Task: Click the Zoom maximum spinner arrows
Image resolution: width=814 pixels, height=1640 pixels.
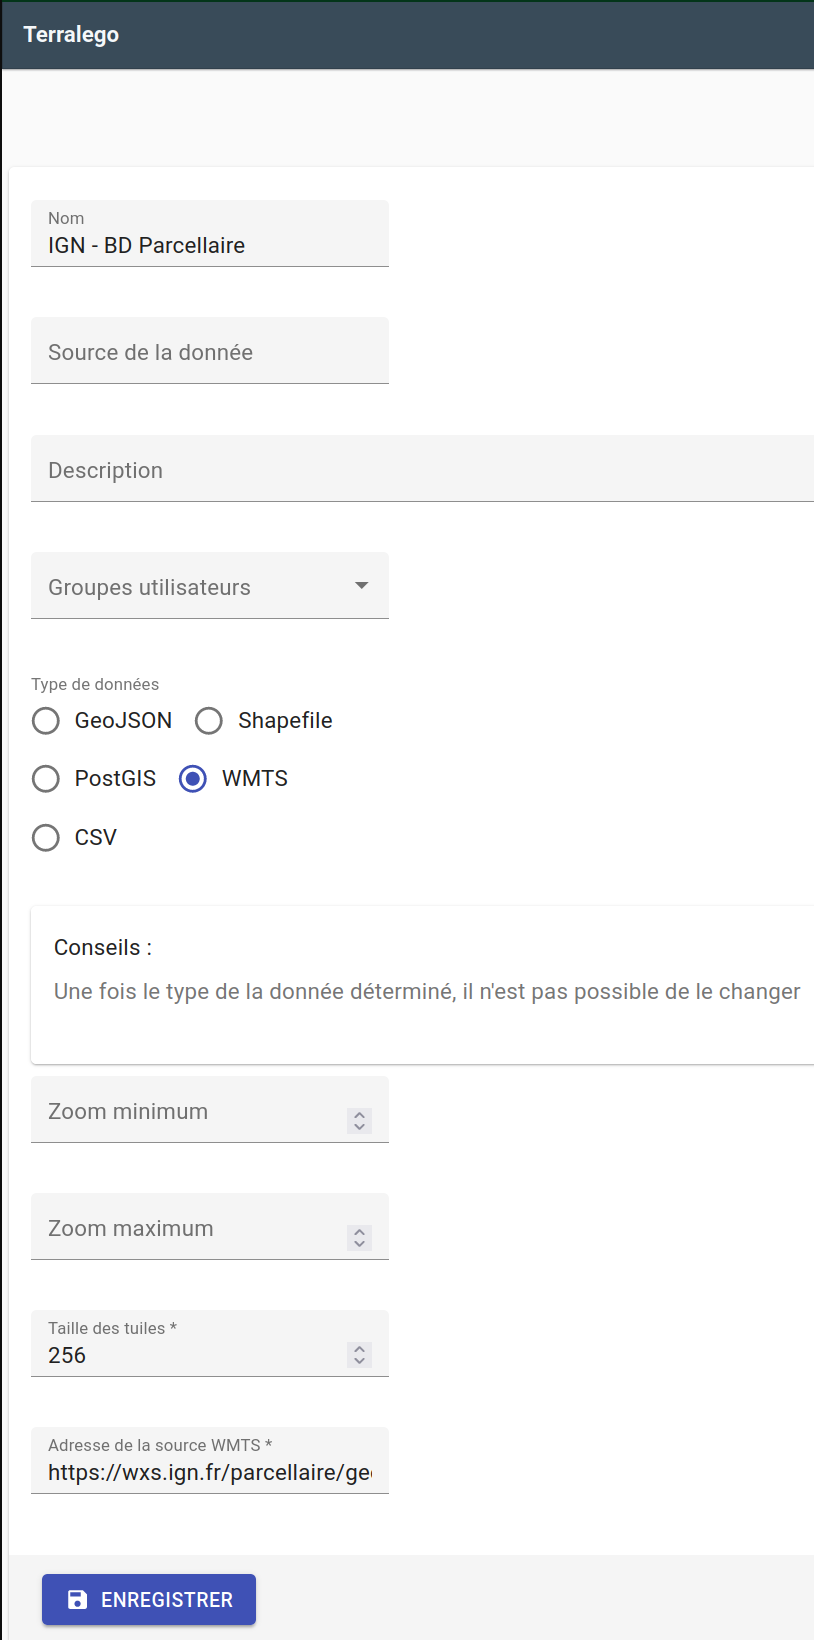Action: pyautogui.click(x=360, y=1238)
